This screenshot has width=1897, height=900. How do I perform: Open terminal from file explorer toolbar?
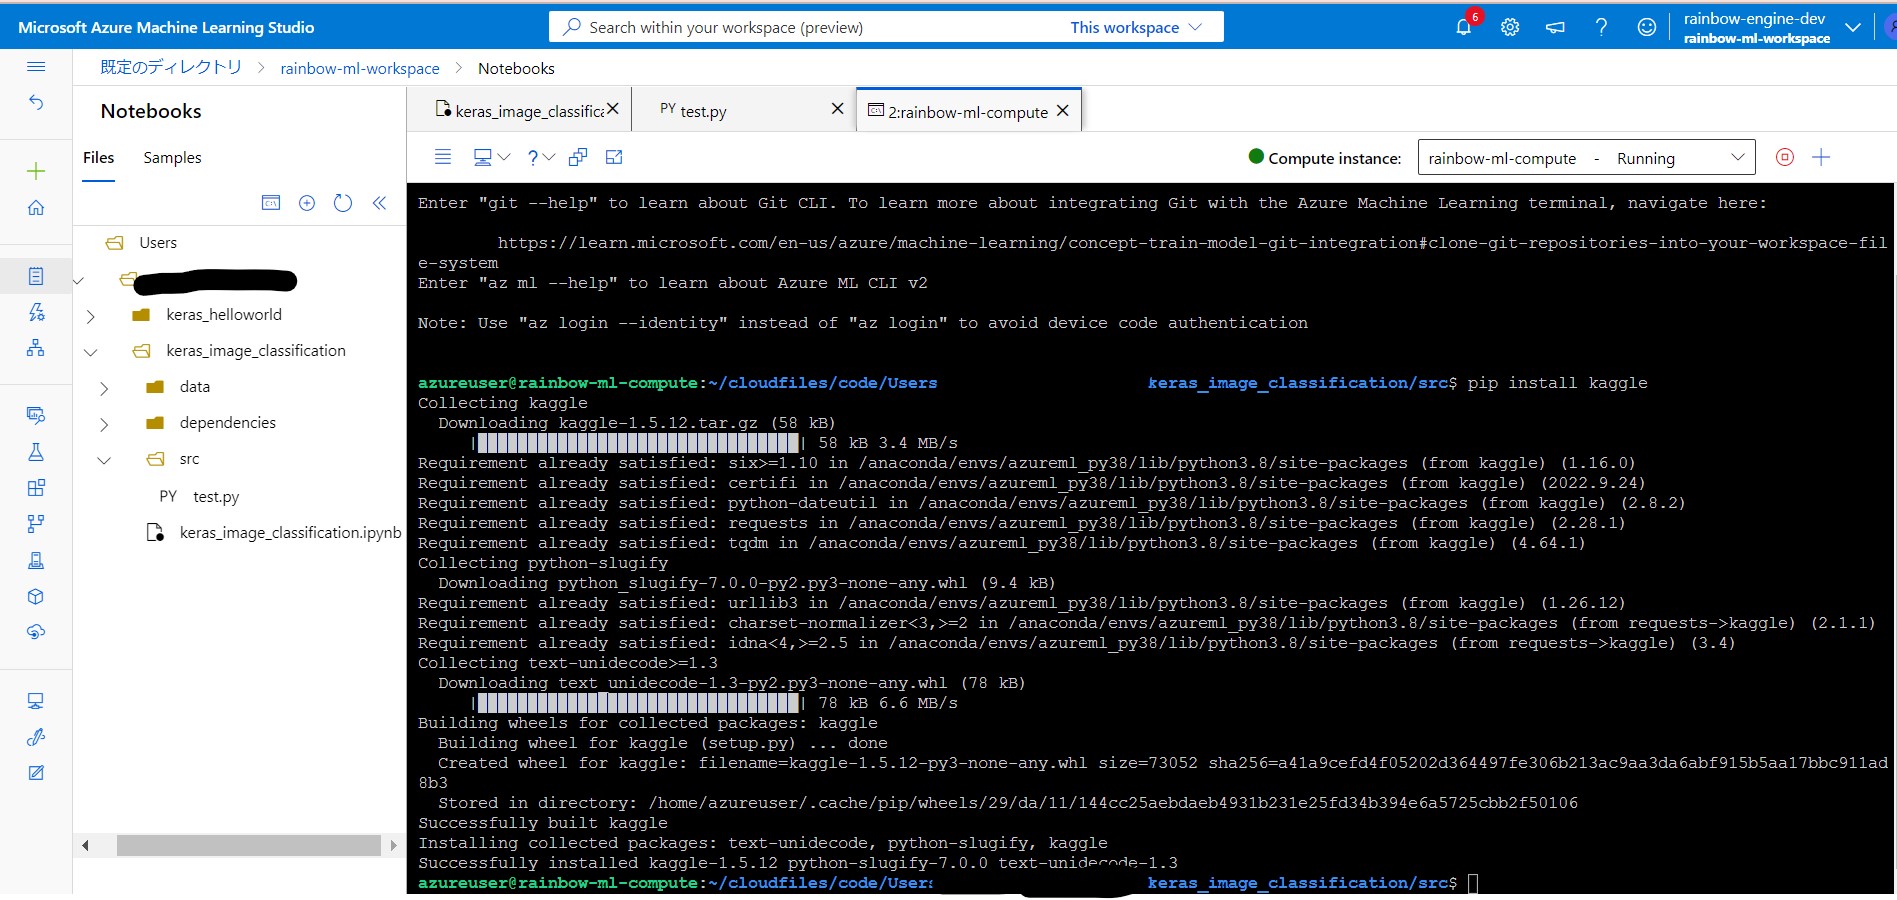(271, 203)
